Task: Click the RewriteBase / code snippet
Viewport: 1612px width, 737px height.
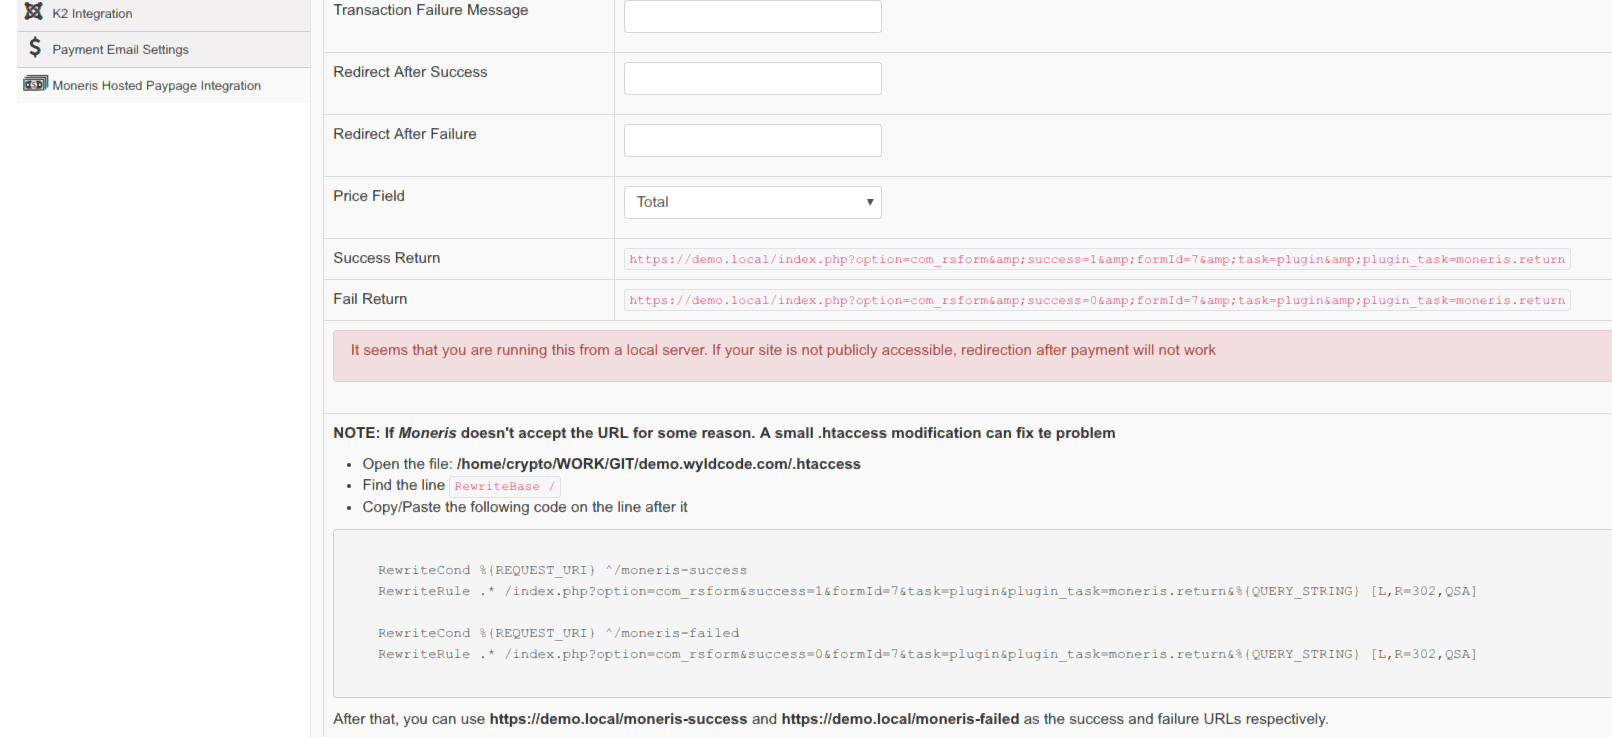Action: point(504,487)
